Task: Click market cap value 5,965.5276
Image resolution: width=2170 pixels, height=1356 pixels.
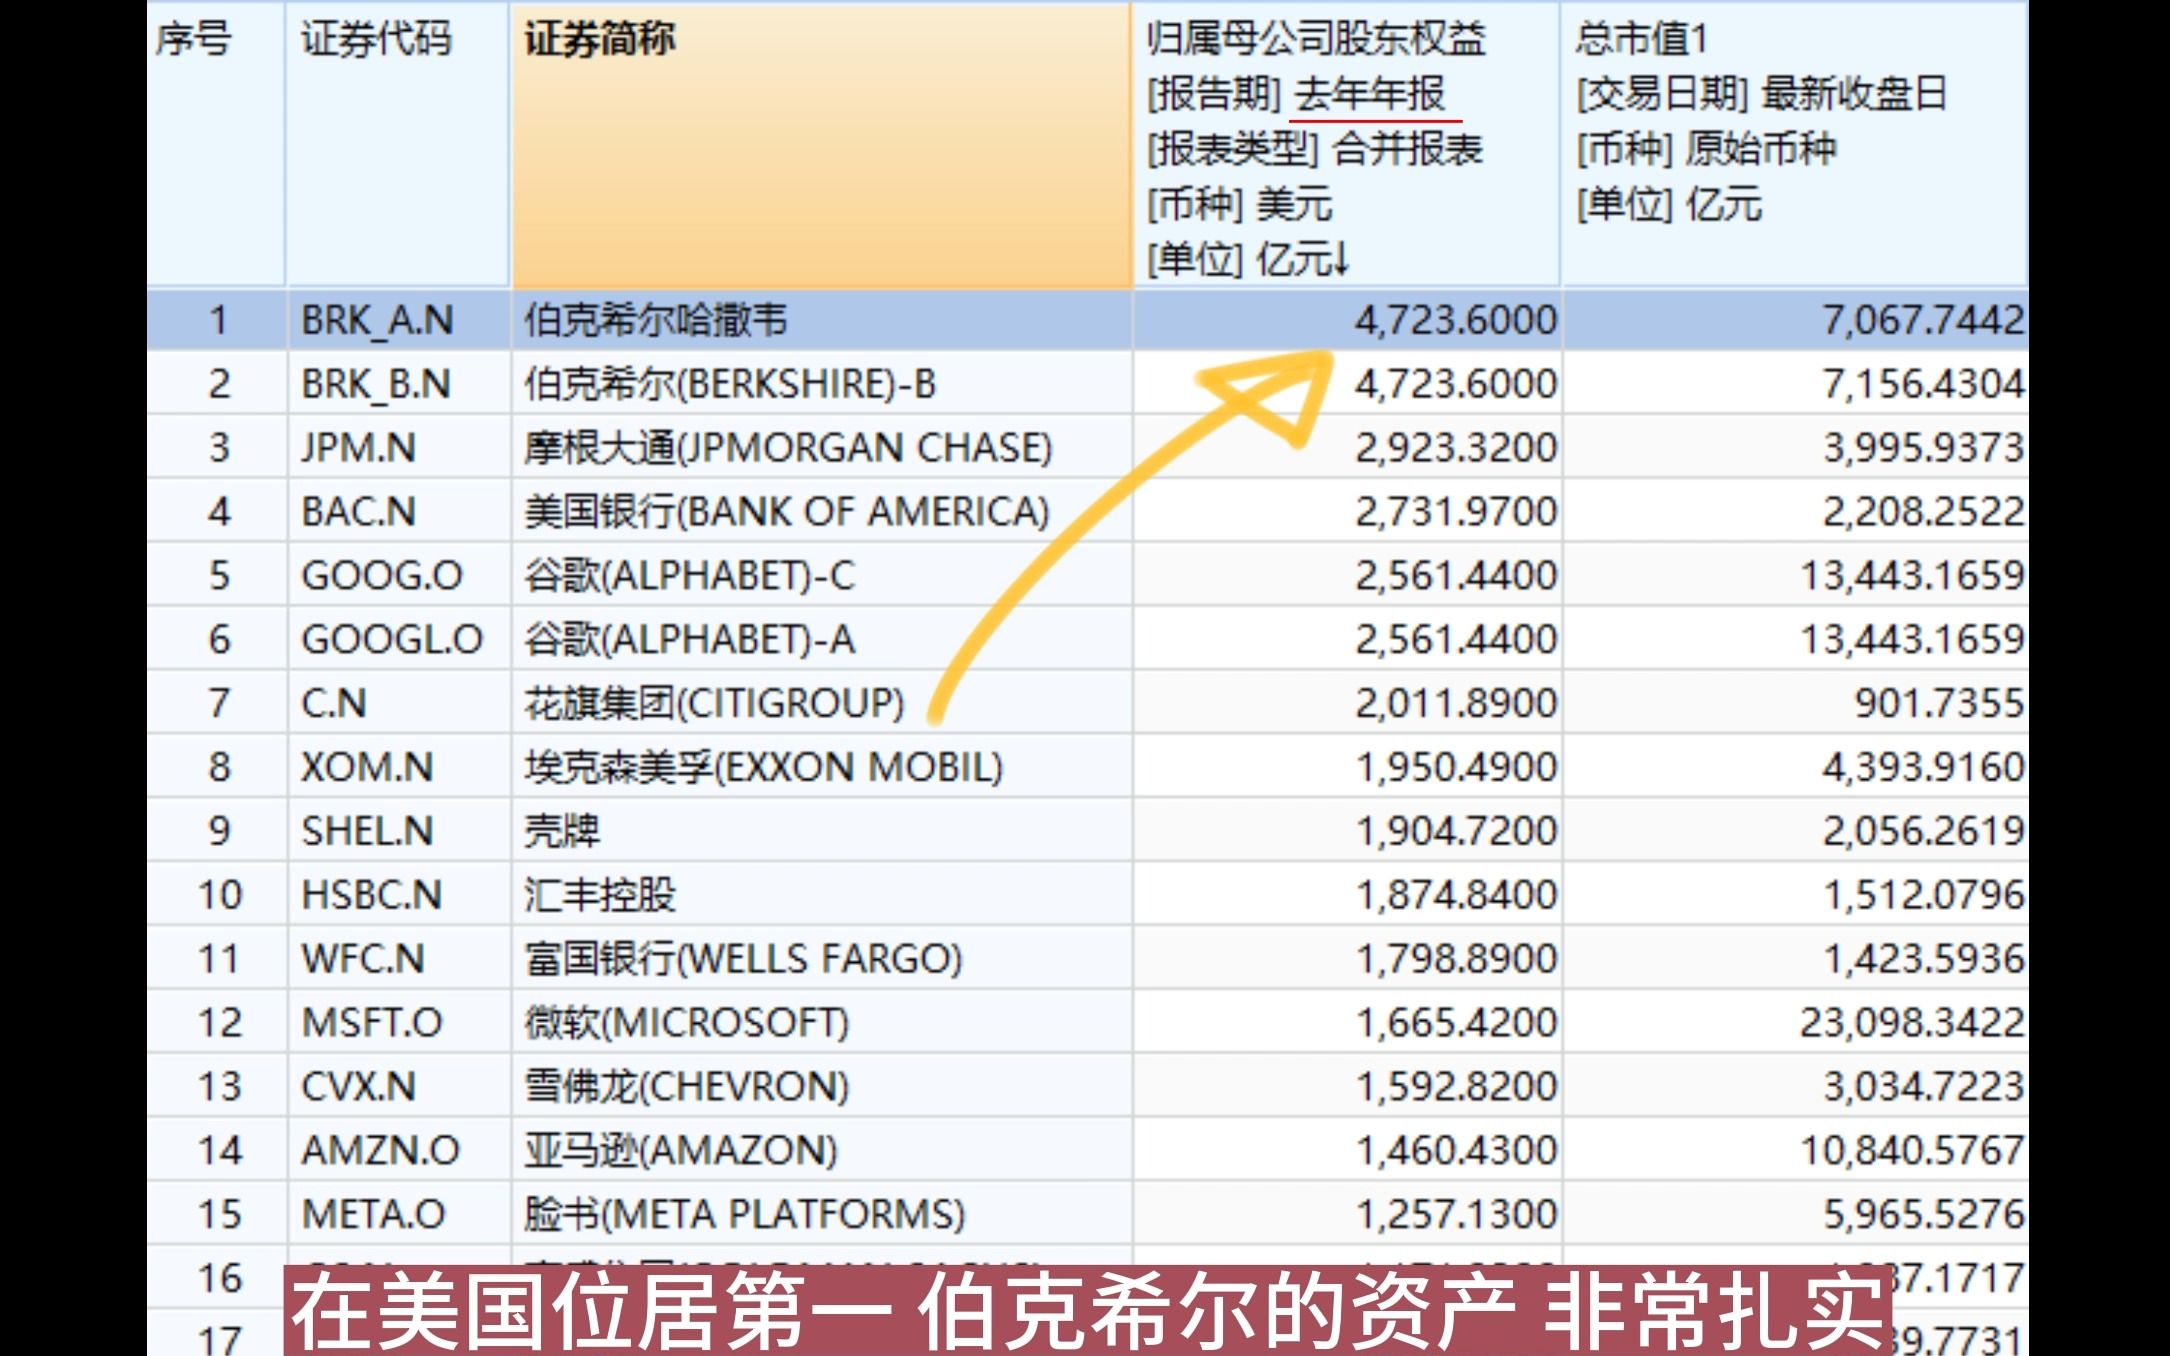Action: click(x=1924, y=1215)
